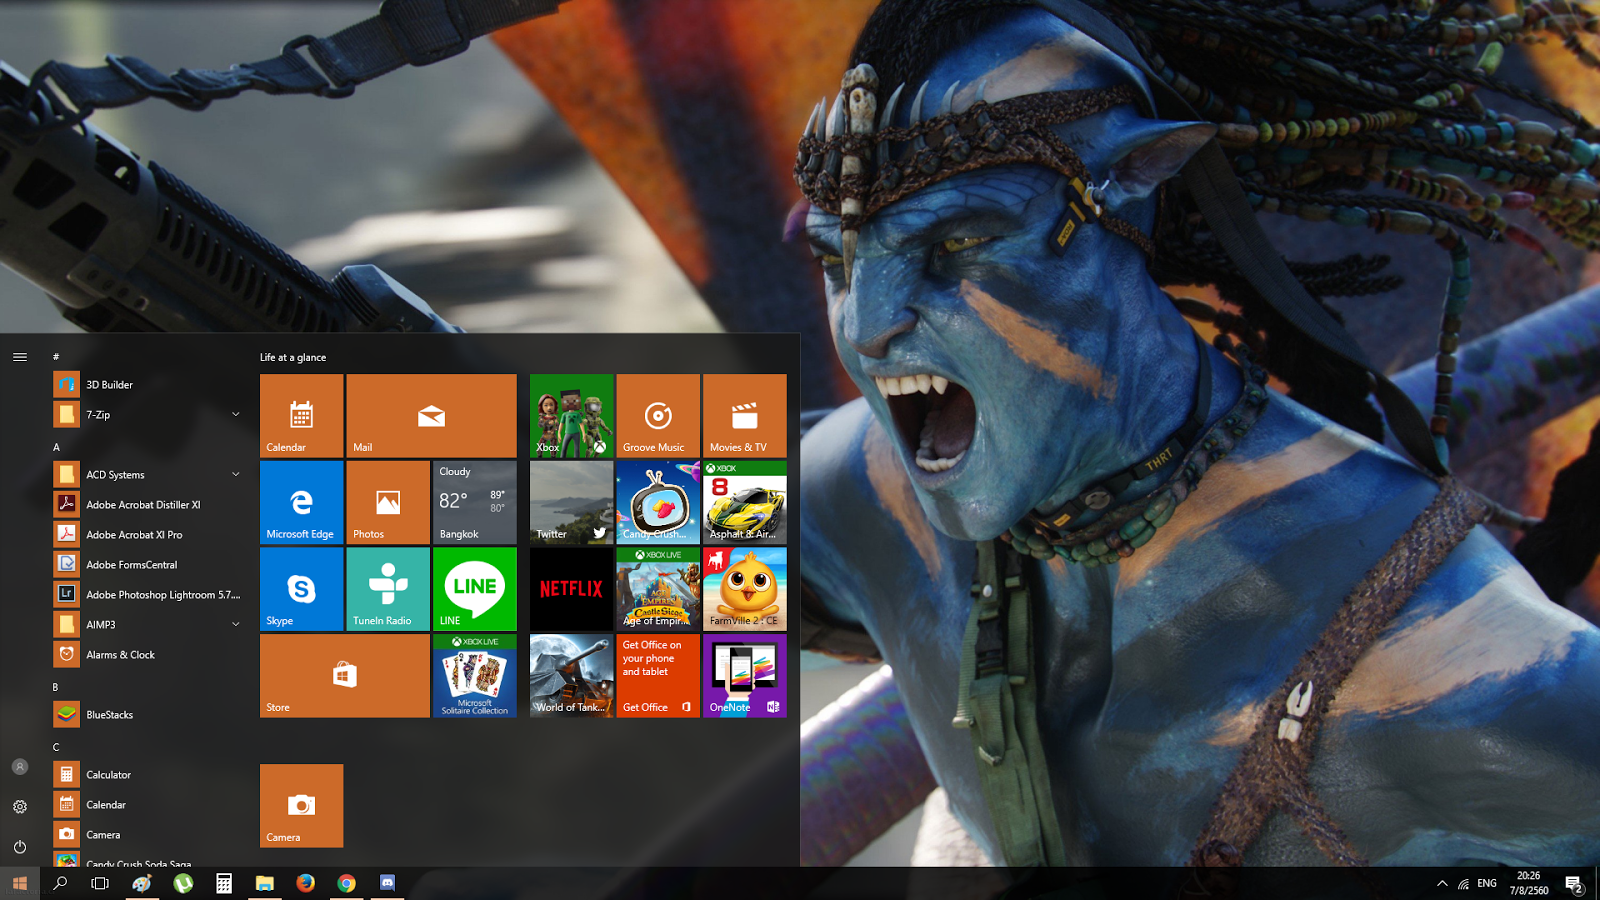Switch to Discord on the taskbar

point(387,883)
